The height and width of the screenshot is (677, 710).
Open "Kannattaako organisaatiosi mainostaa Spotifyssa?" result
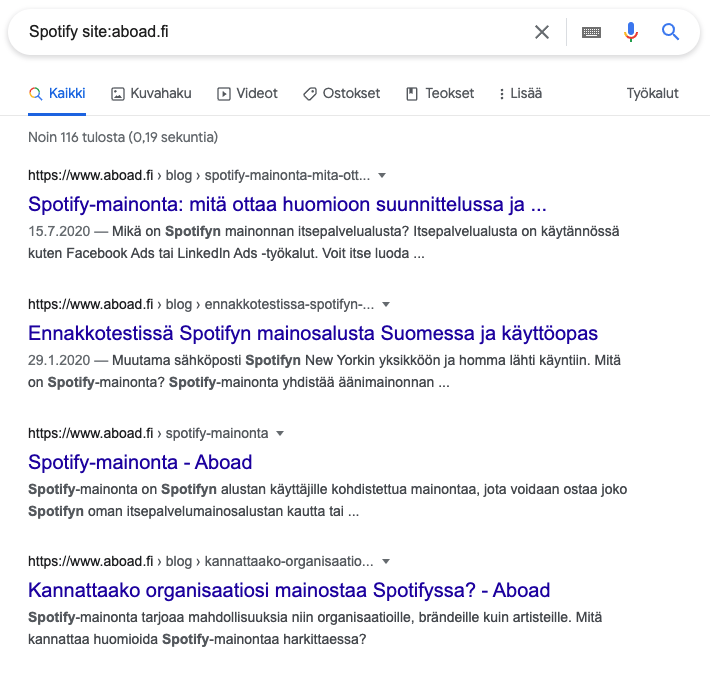pyautogui.click(x=289, y=590)
